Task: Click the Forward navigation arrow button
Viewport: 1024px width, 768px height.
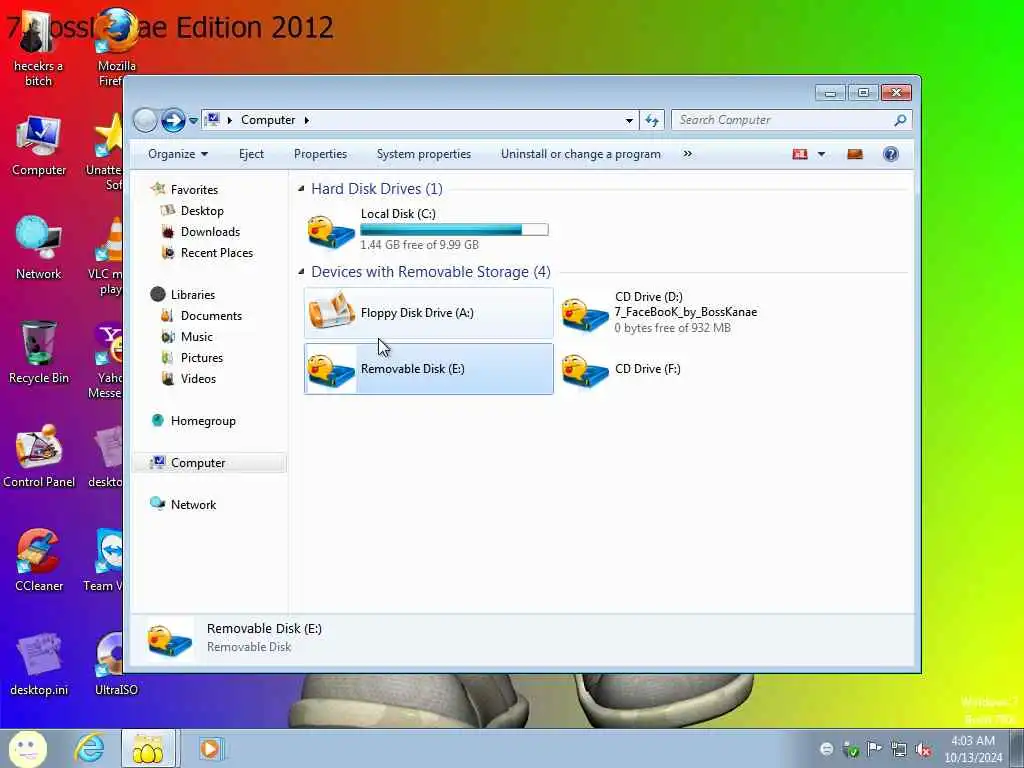Action: click(x=173, y=120)
